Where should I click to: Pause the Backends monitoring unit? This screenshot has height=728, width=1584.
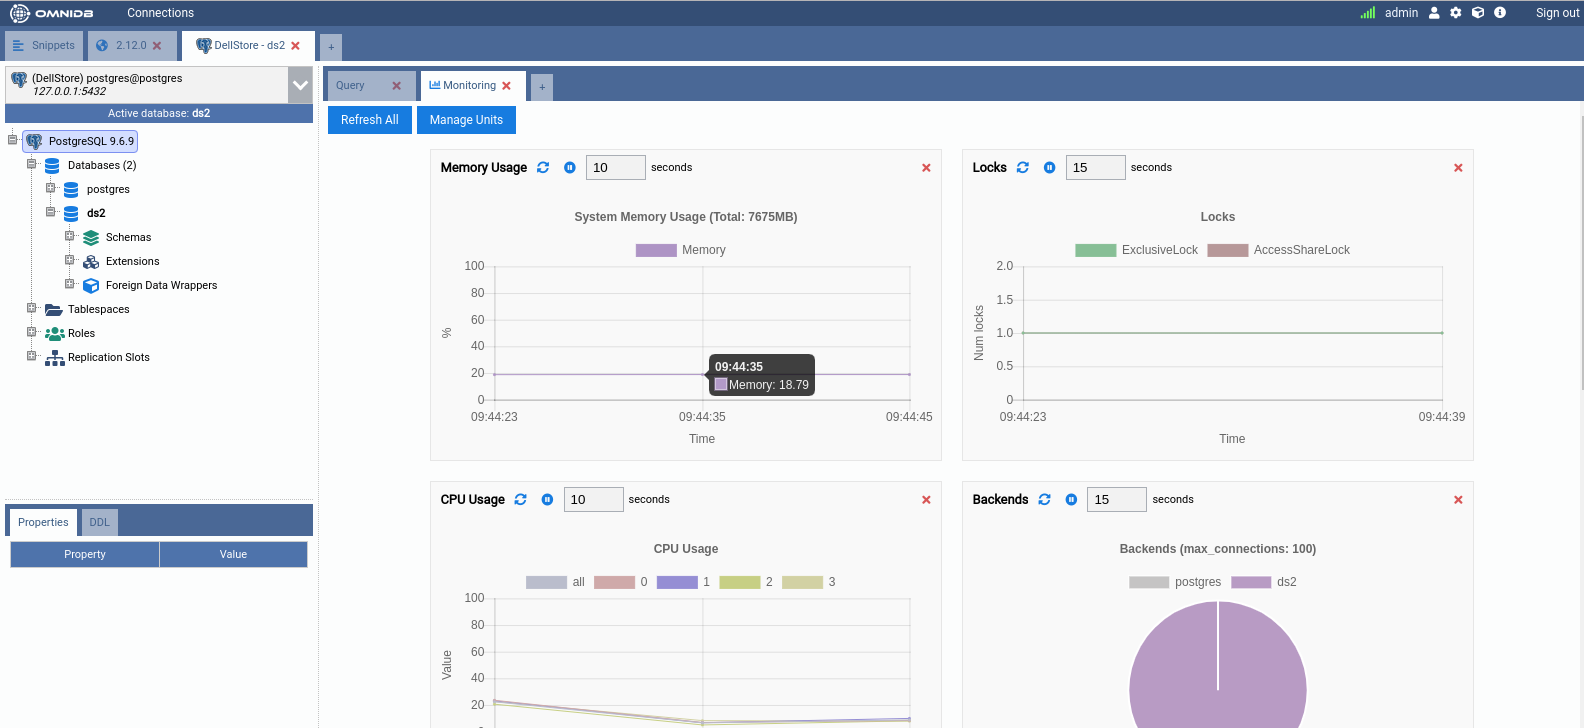(x=1071, y=500)
